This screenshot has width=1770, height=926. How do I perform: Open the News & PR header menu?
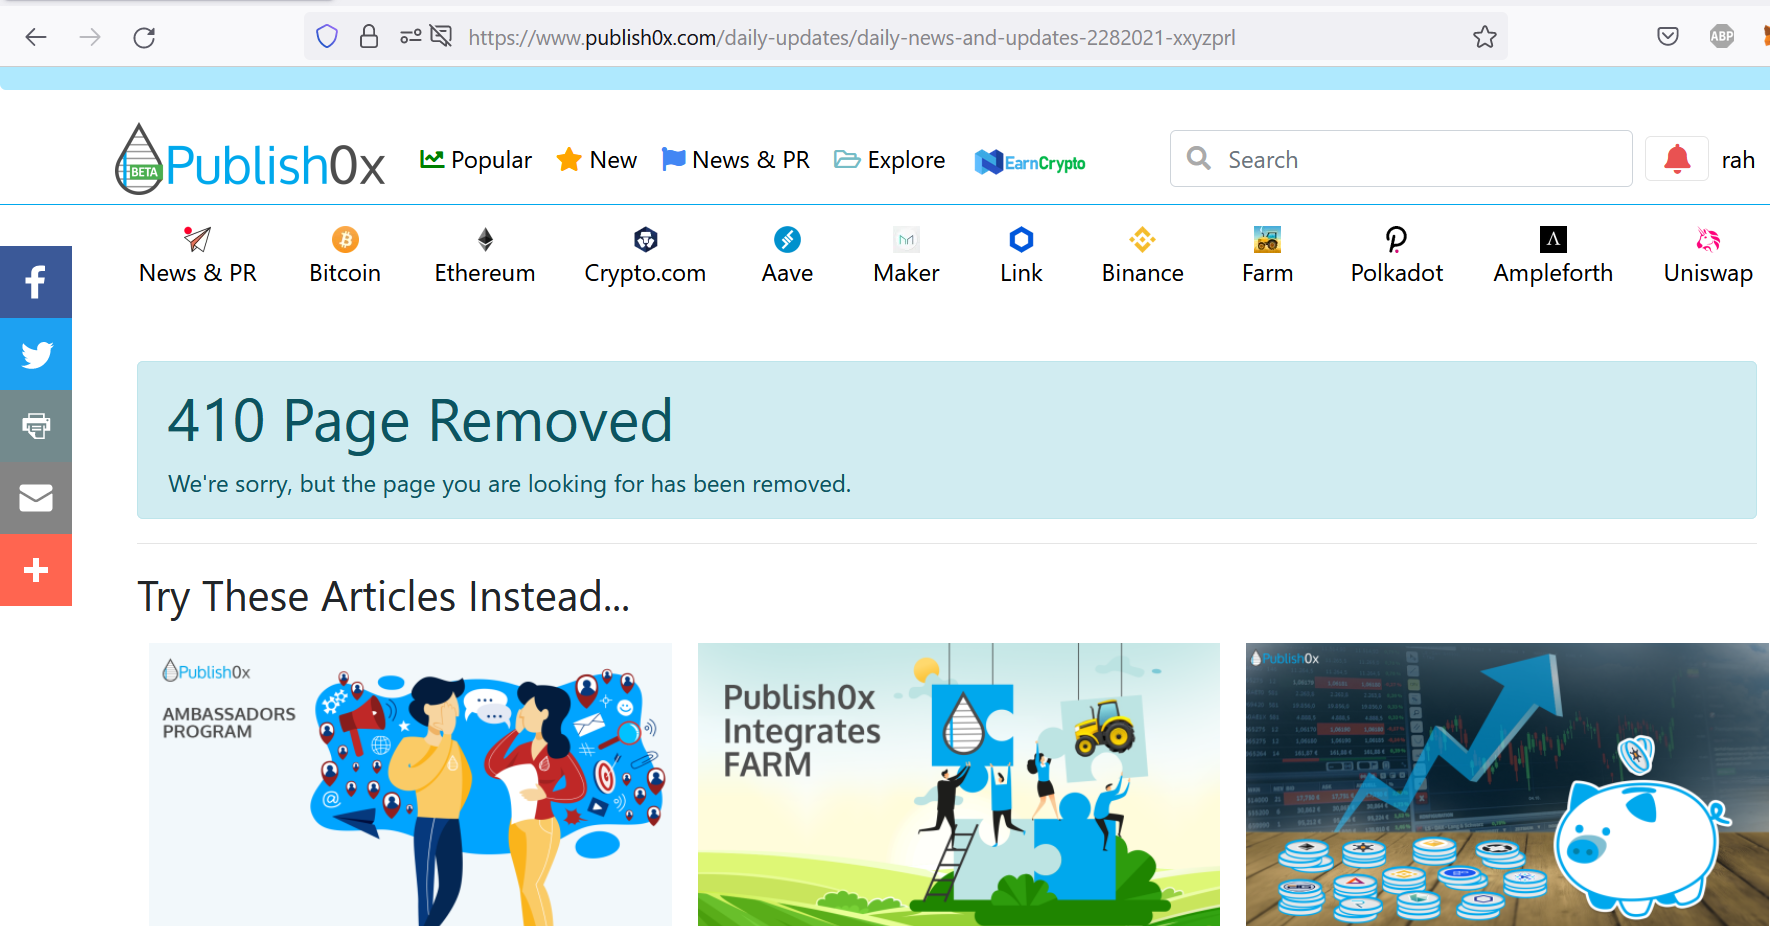736,160
